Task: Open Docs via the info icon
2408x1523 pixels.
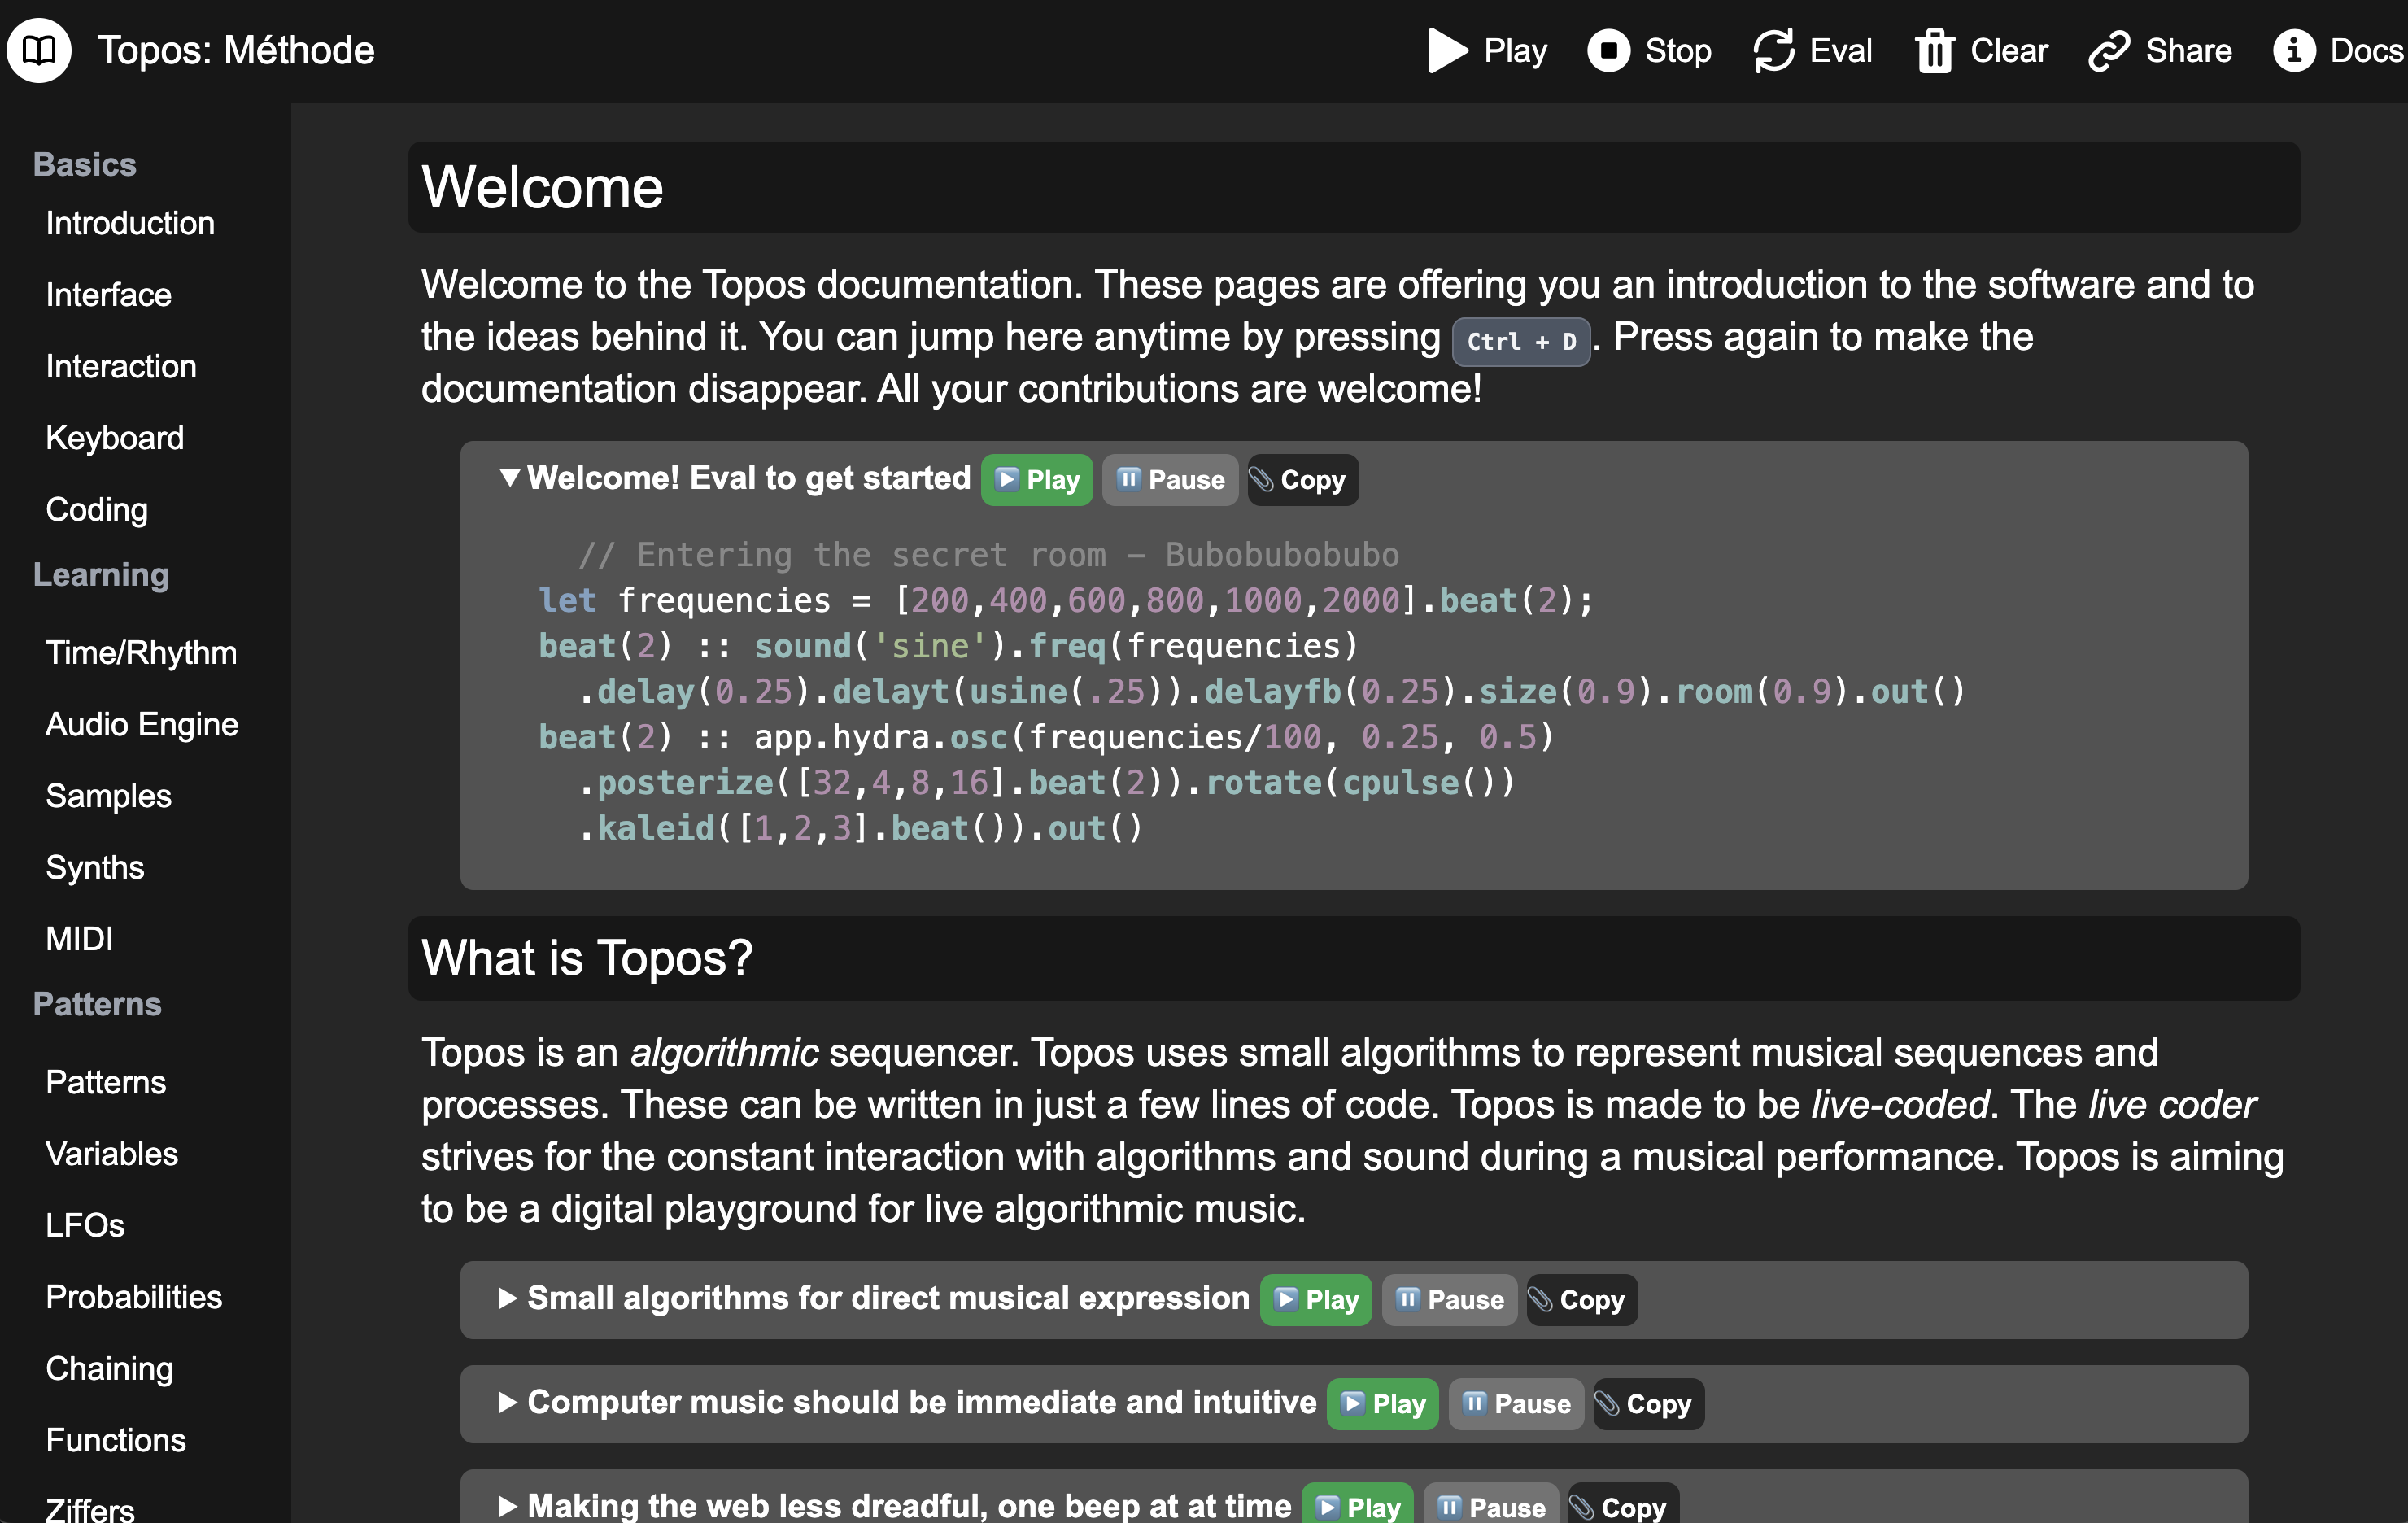Action: (2293, 50)
